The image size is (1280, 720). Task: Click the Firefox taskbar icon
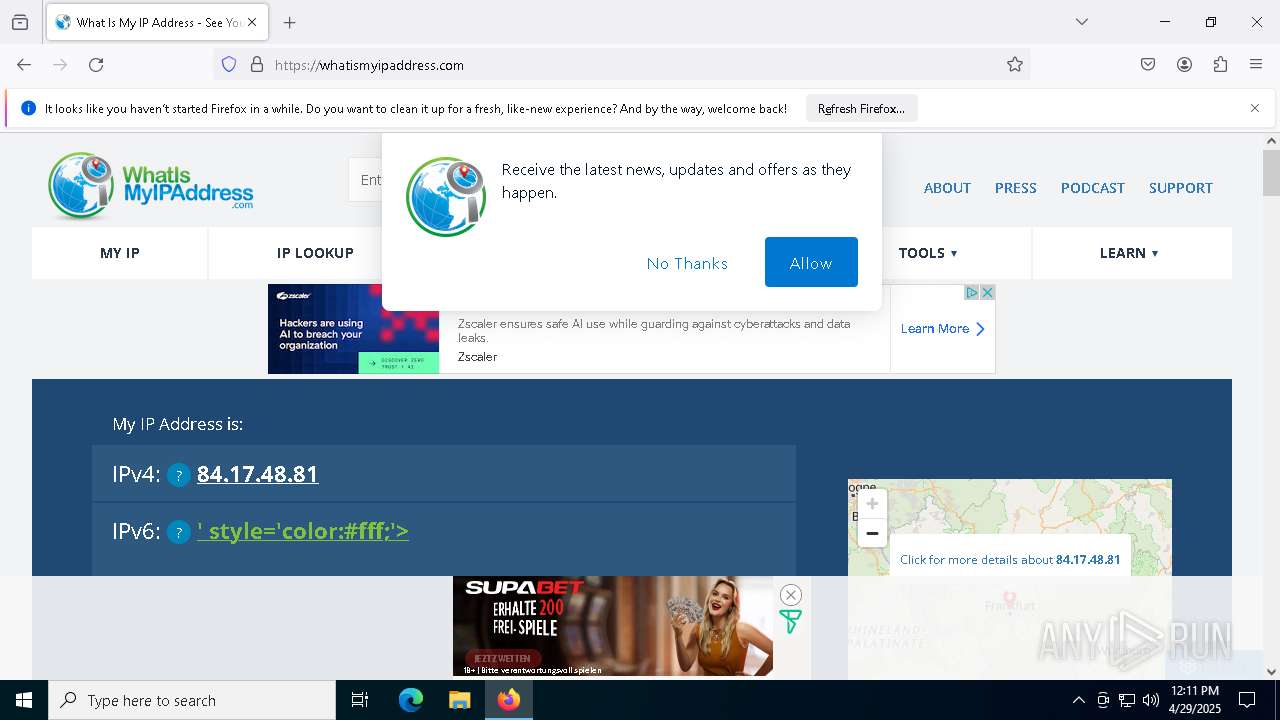[509, 700]
